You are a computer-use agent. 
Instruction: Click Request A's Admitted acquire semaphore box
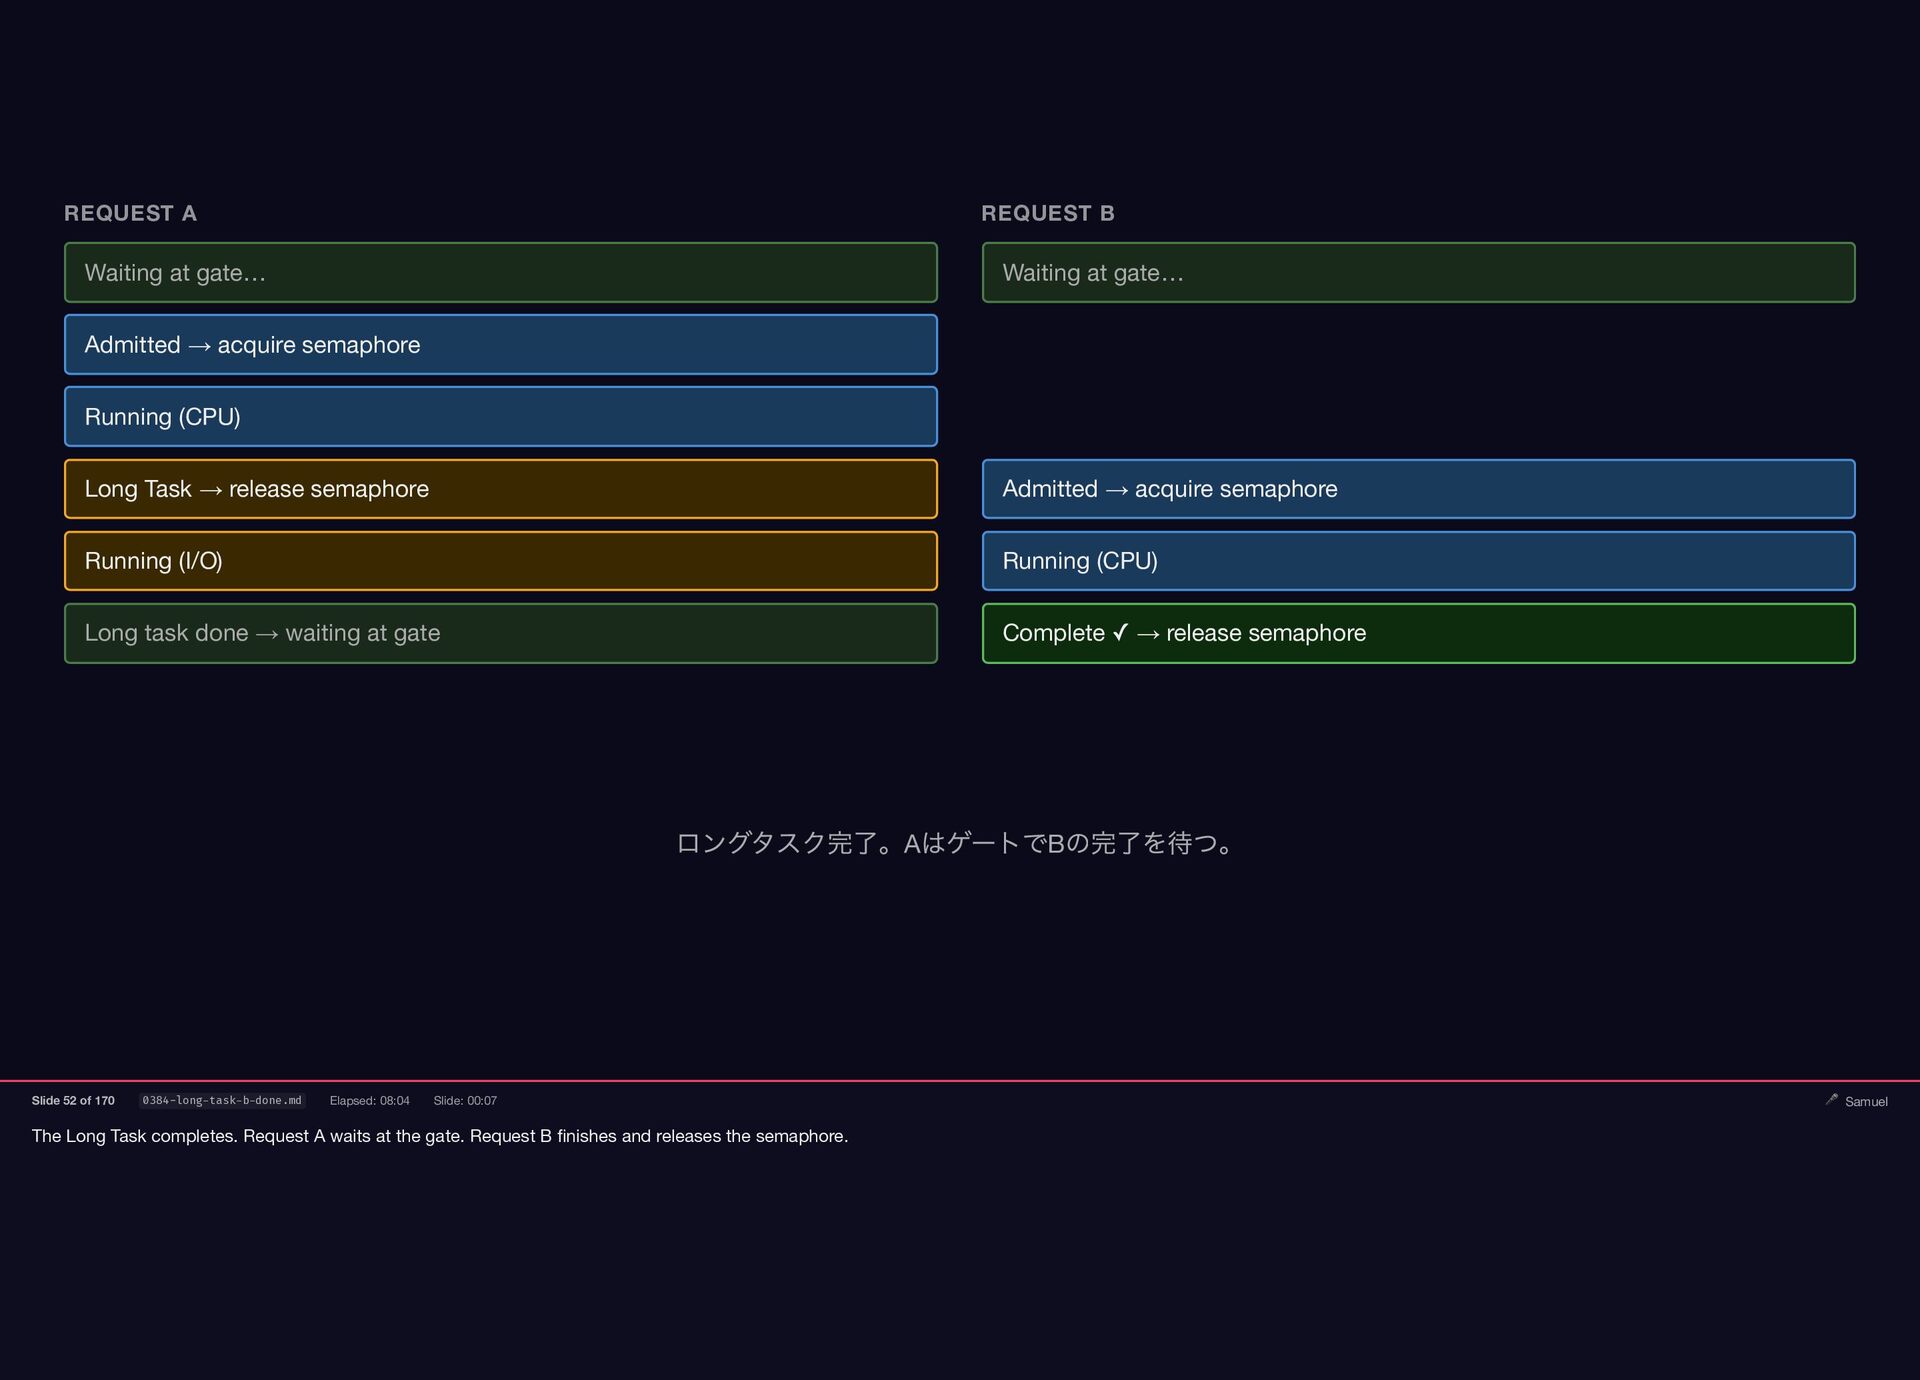point(500,344)
